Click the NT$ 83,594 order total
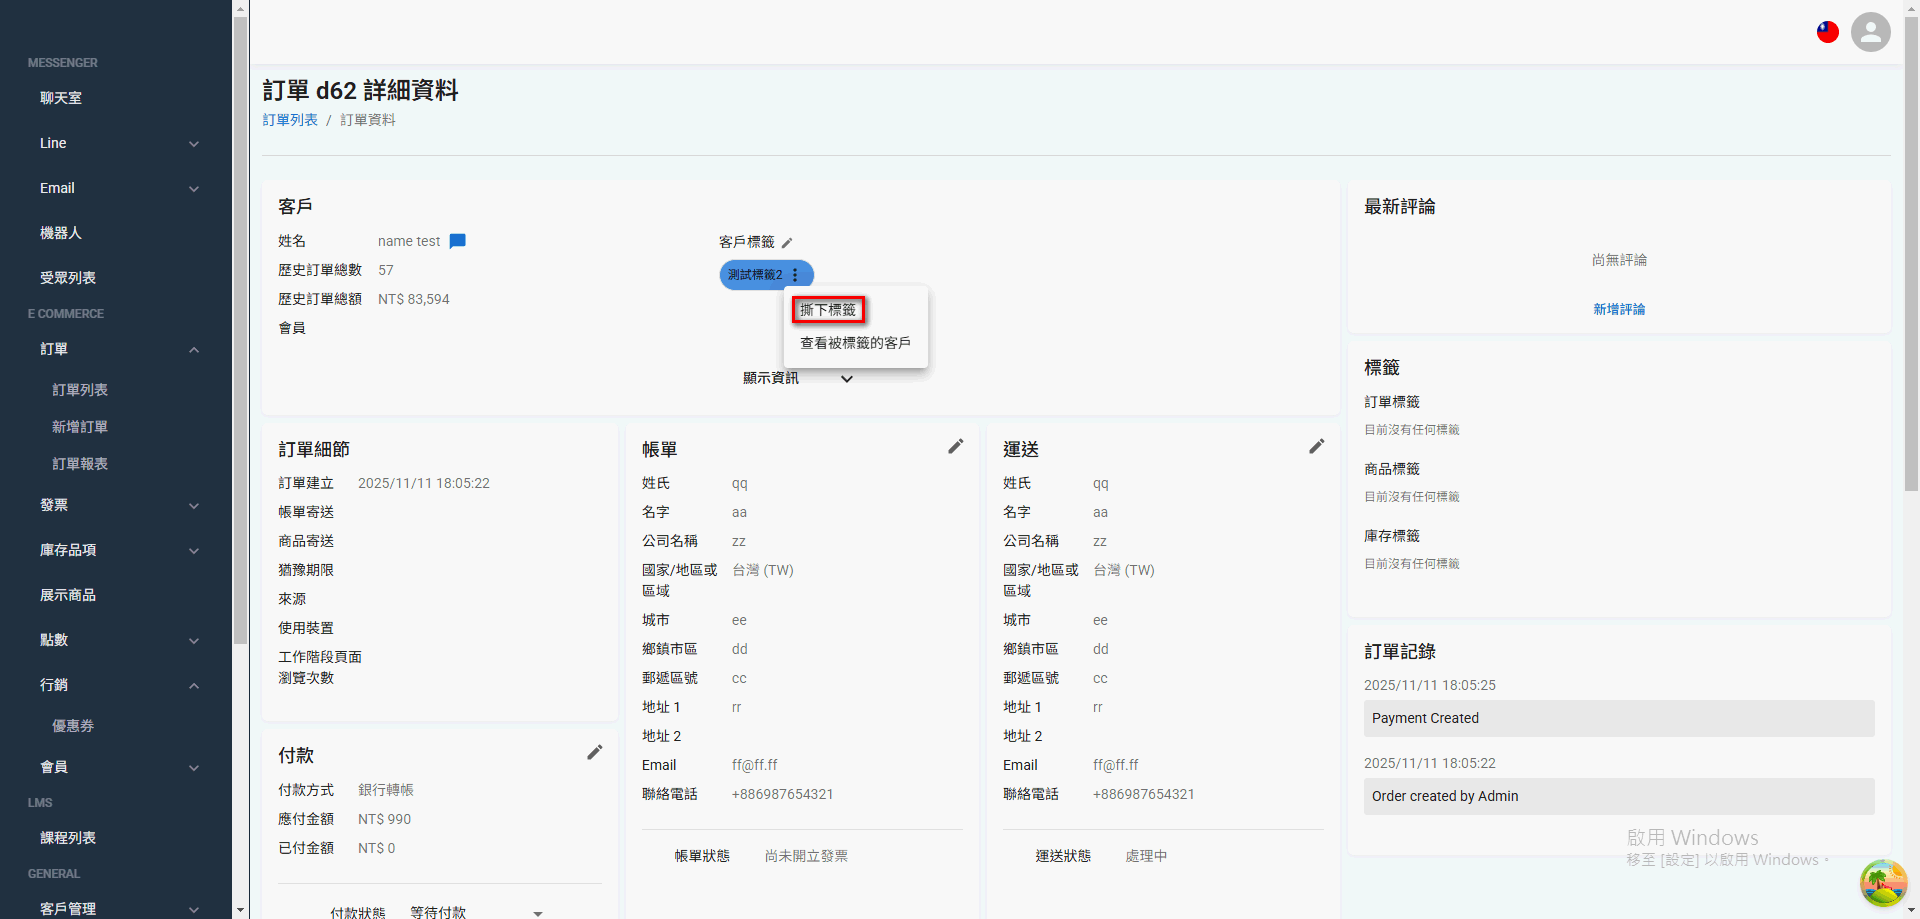This screenshot has height=919, width=1920. click(x=414, y=299)
